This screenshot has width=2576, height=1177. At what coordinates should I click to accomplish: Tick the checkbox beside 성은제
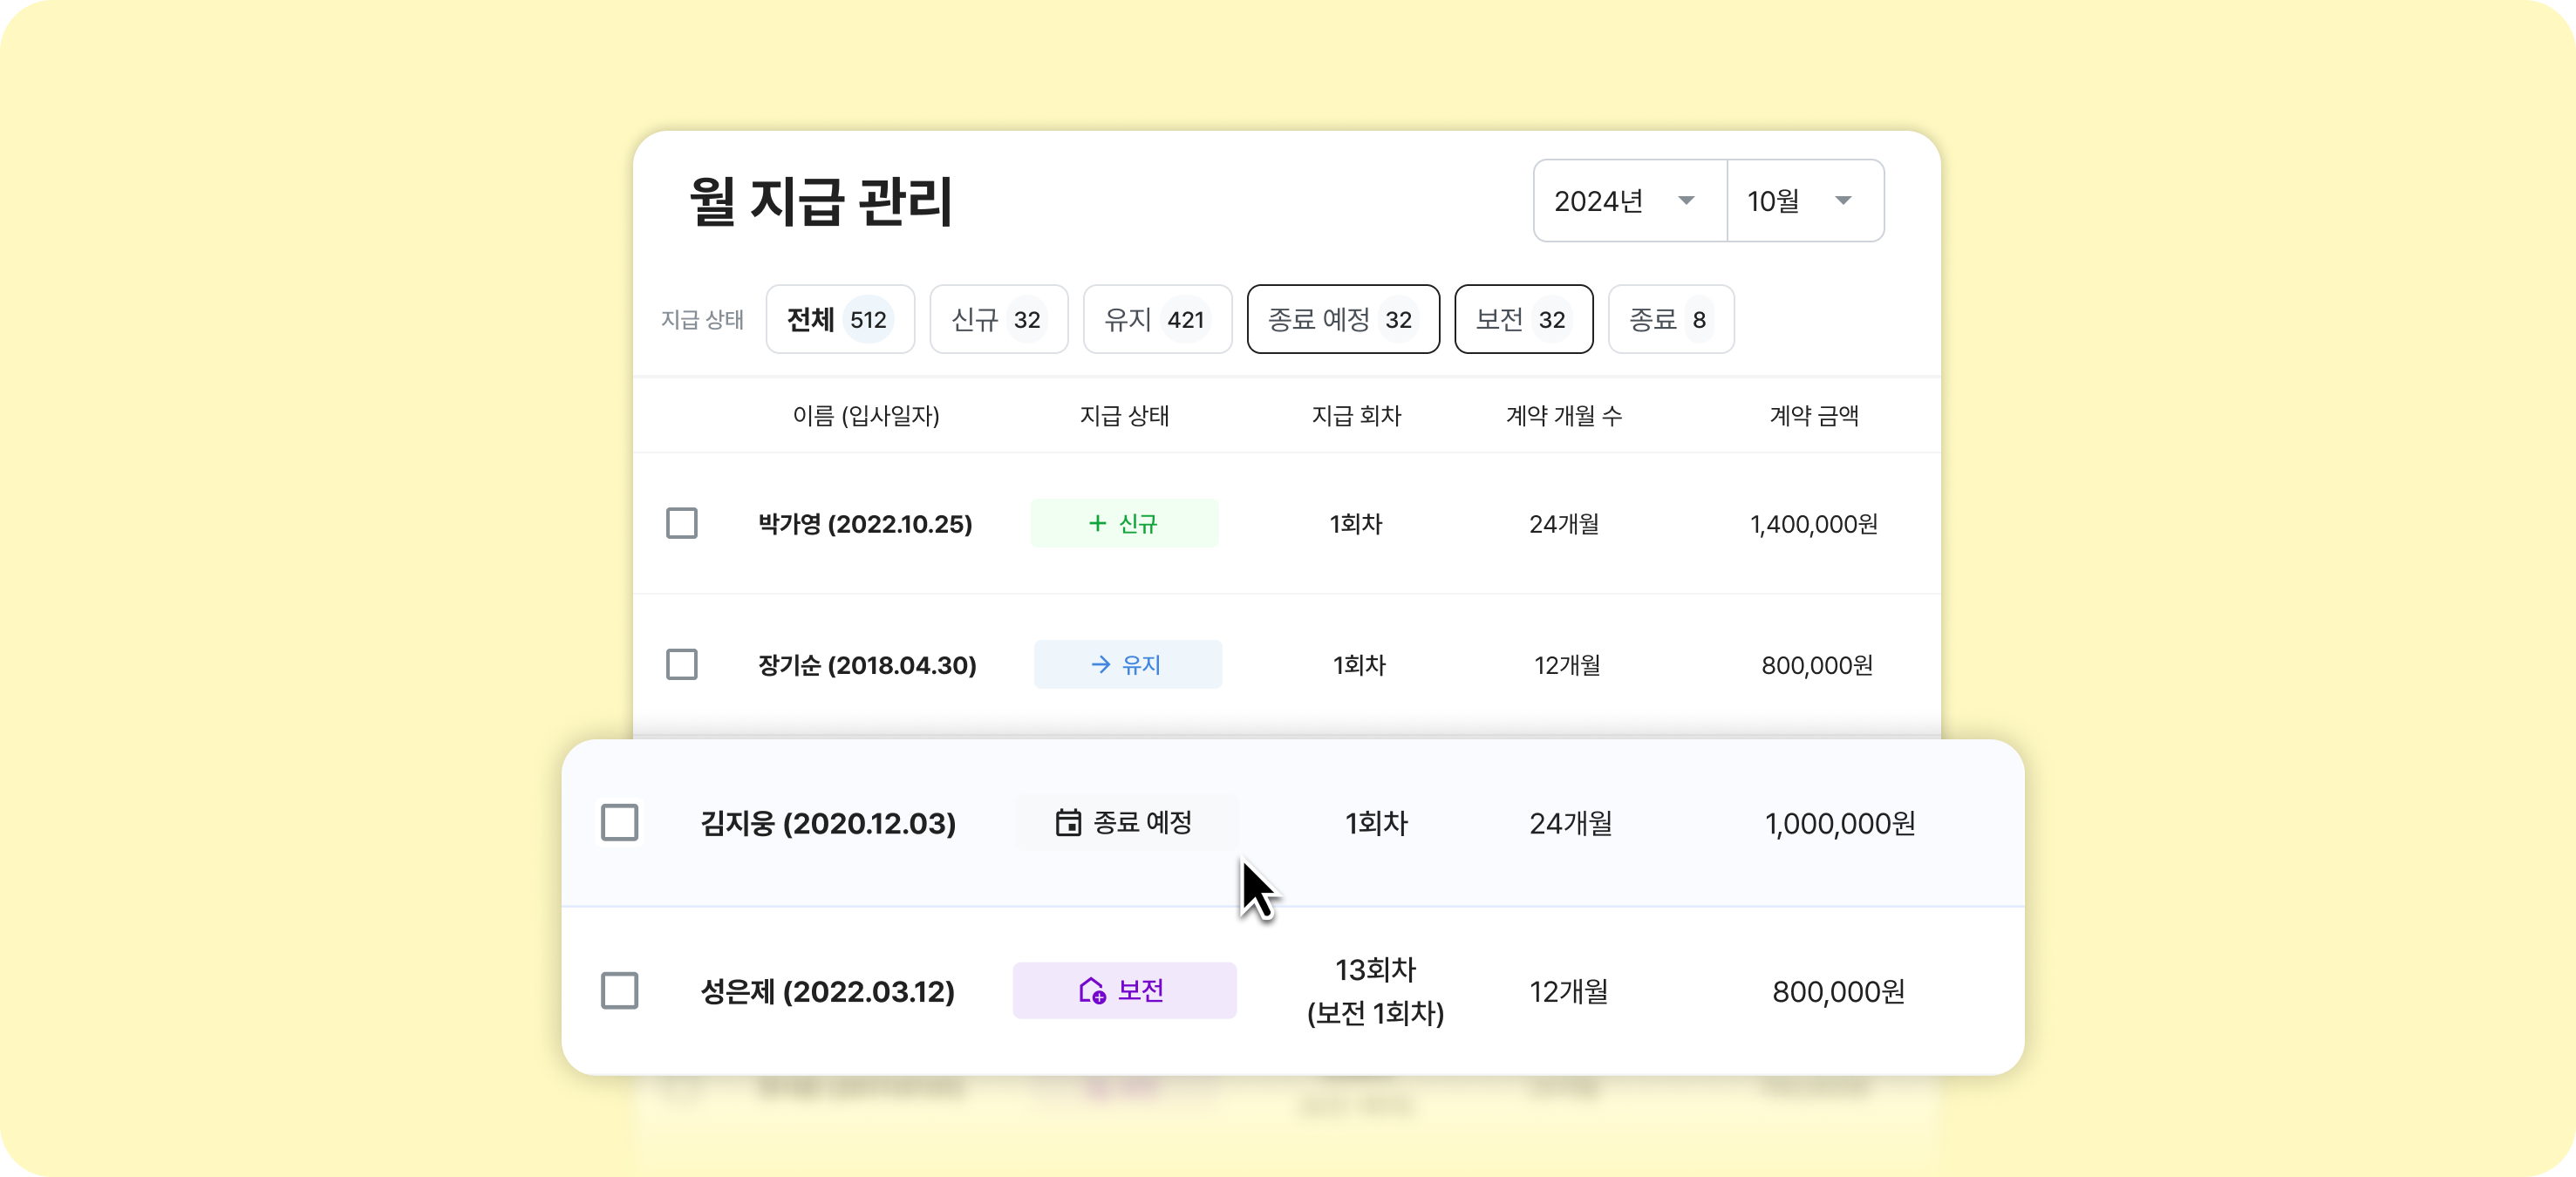(619, 990)
